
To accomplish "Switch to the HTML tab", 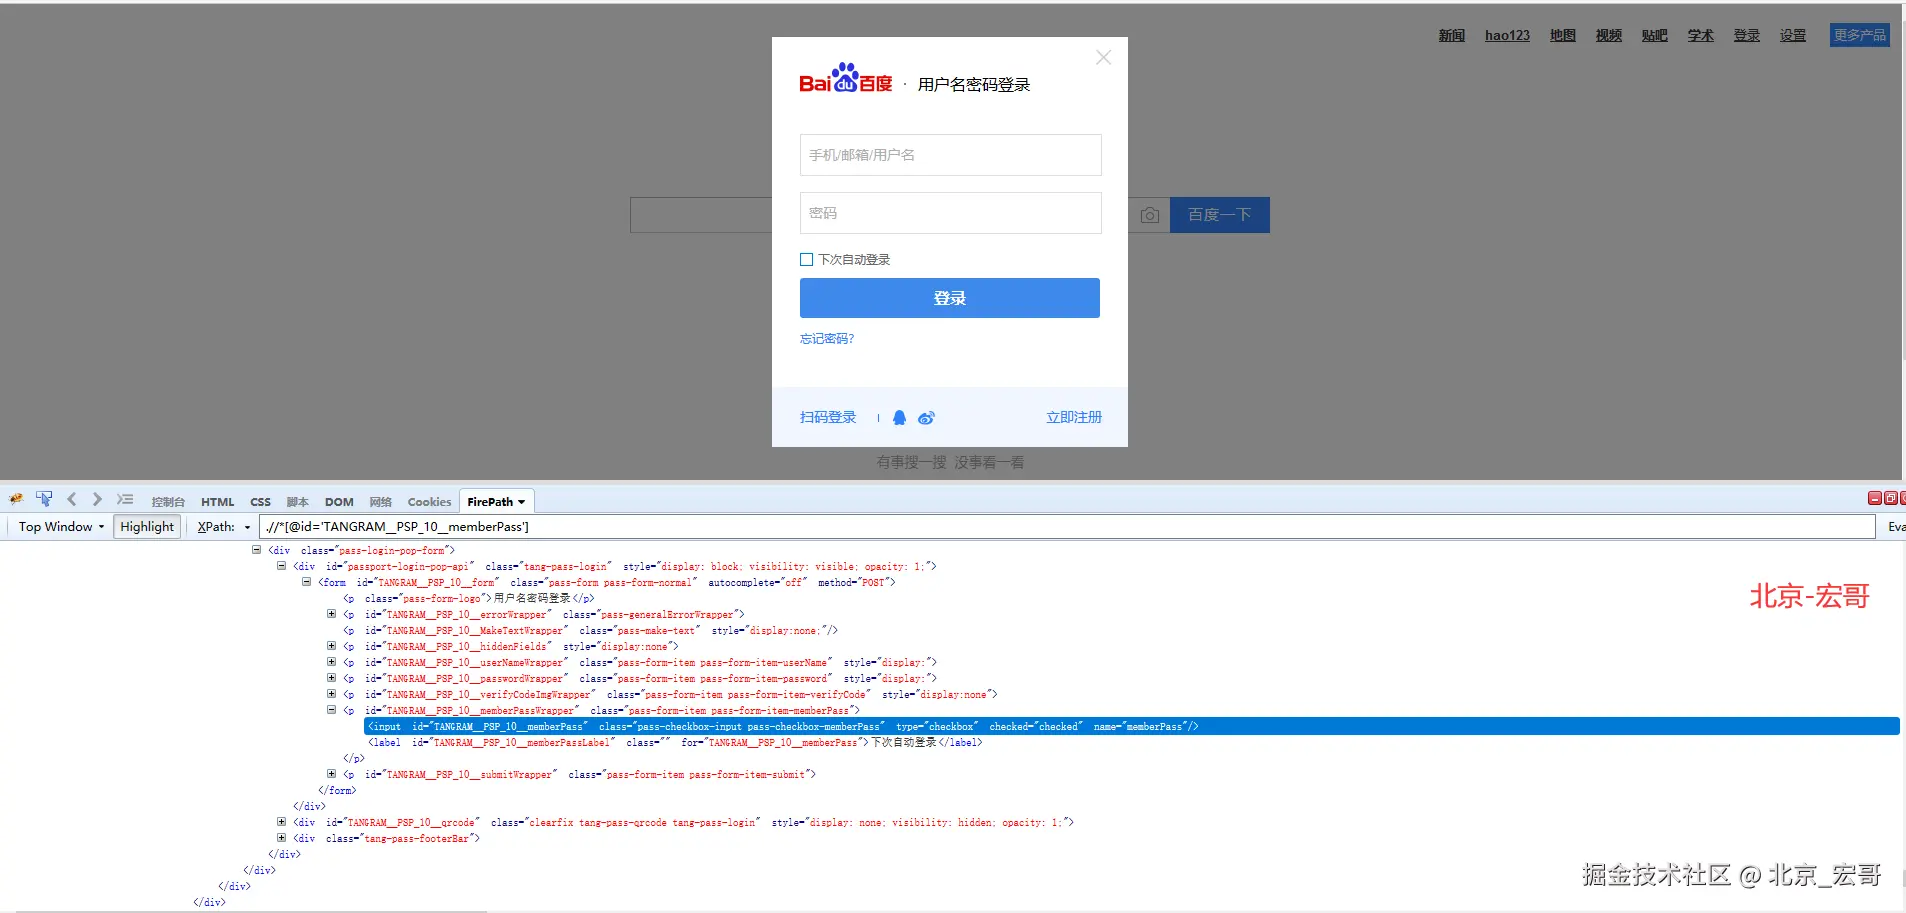I will [x=217, y=502].
